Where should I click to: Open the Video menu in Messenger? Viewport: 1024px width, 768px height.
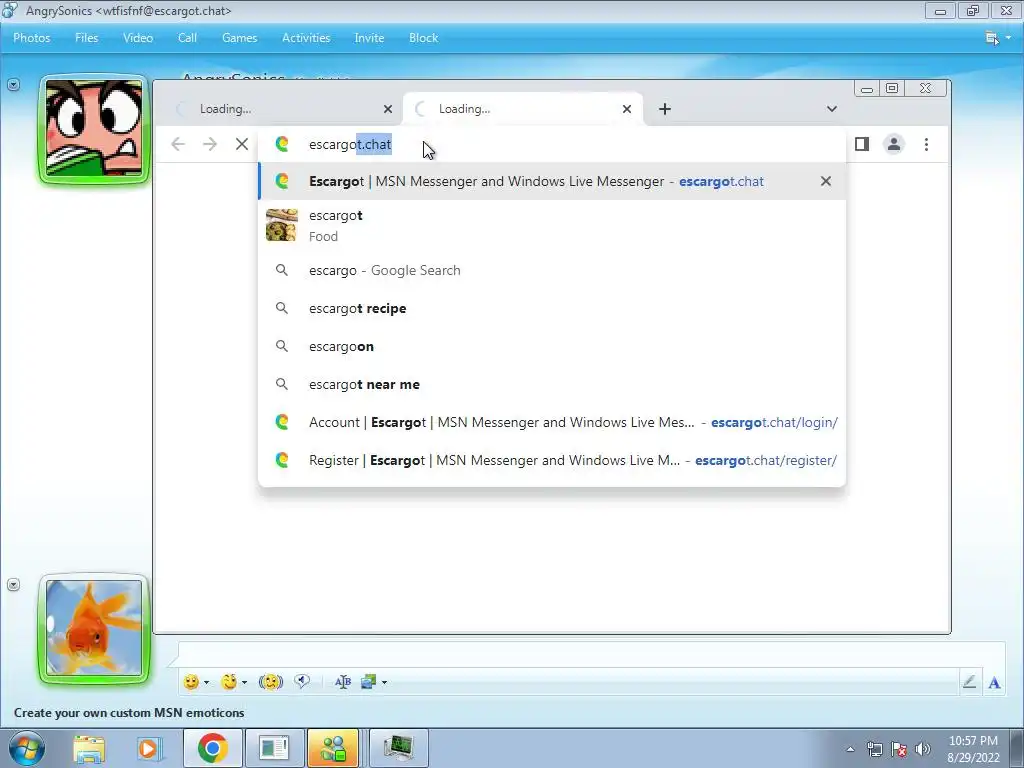click(138, 38)
